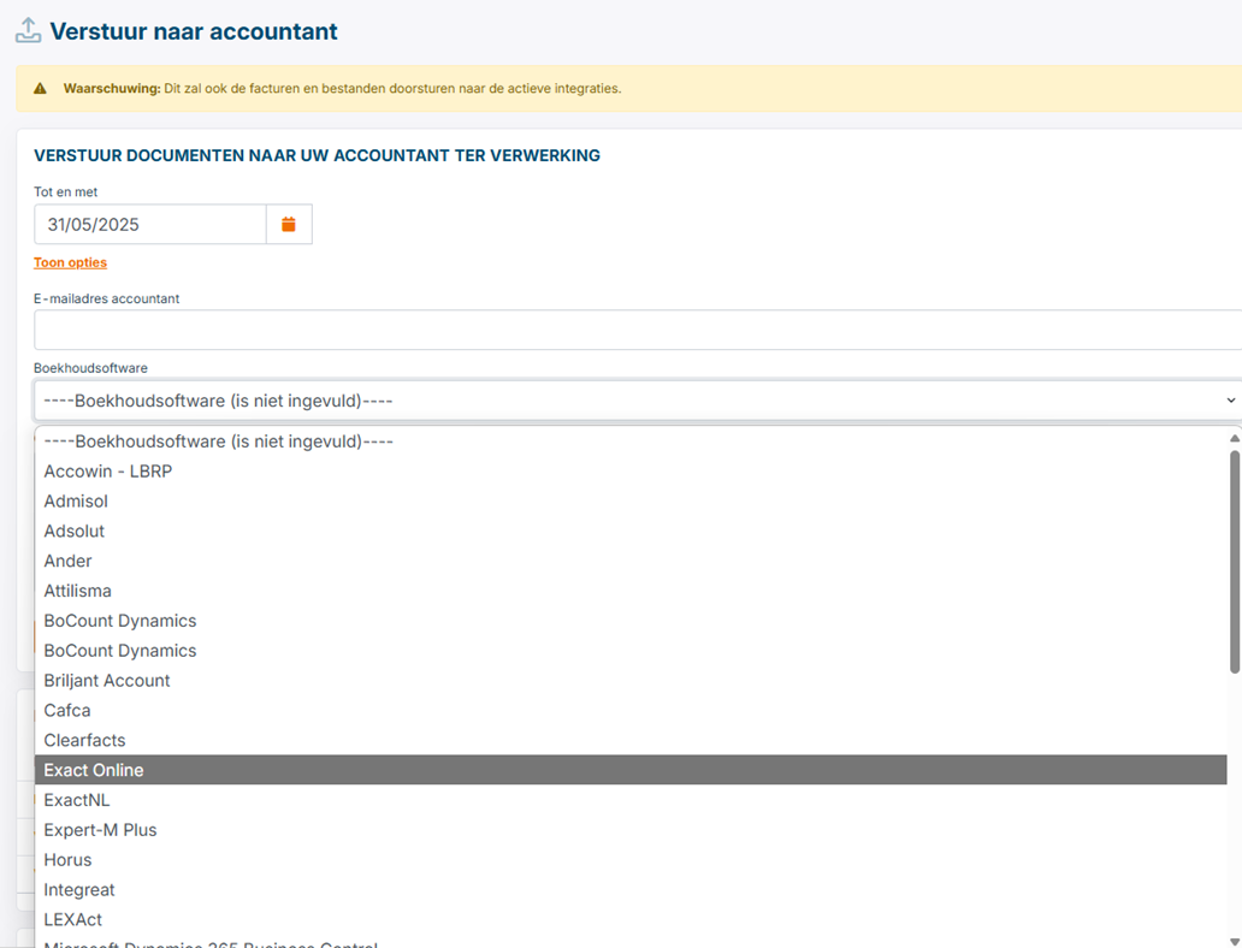This screenshot has height=948, width=1242.
Task: Click the scrollbar up arrow in list
Action: [x=1234, y=438]
